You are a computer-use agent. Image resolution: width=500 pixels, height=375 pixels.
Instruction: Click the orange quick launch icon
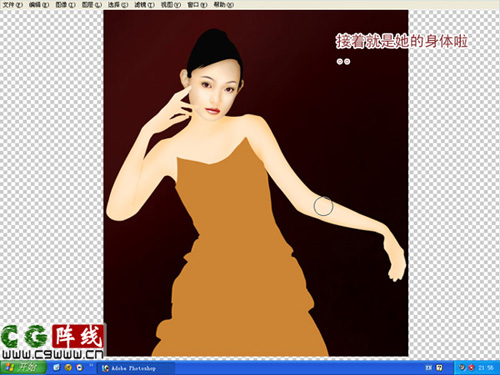[68, 367]
